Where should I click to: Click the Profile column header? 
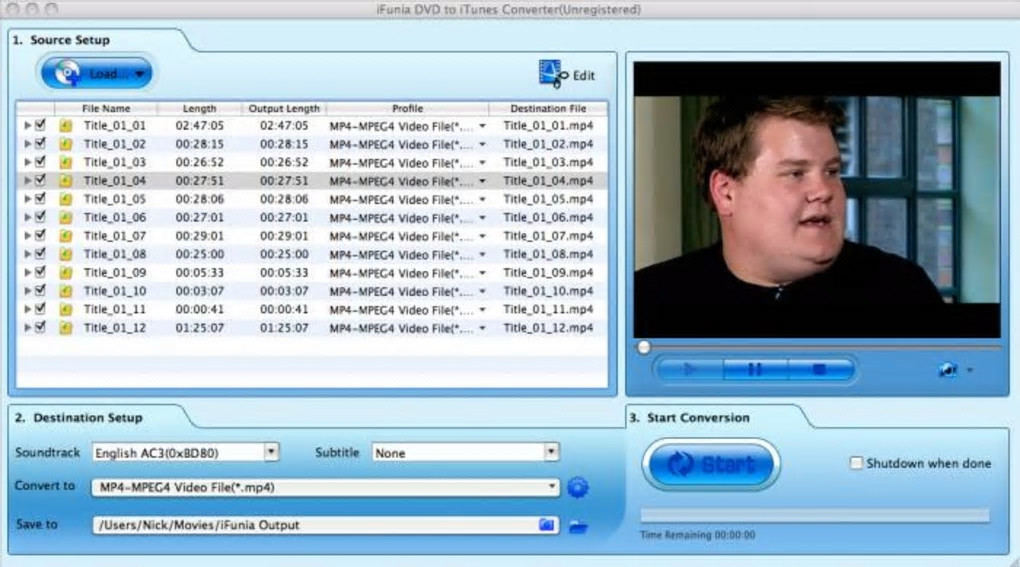(407, 109)
